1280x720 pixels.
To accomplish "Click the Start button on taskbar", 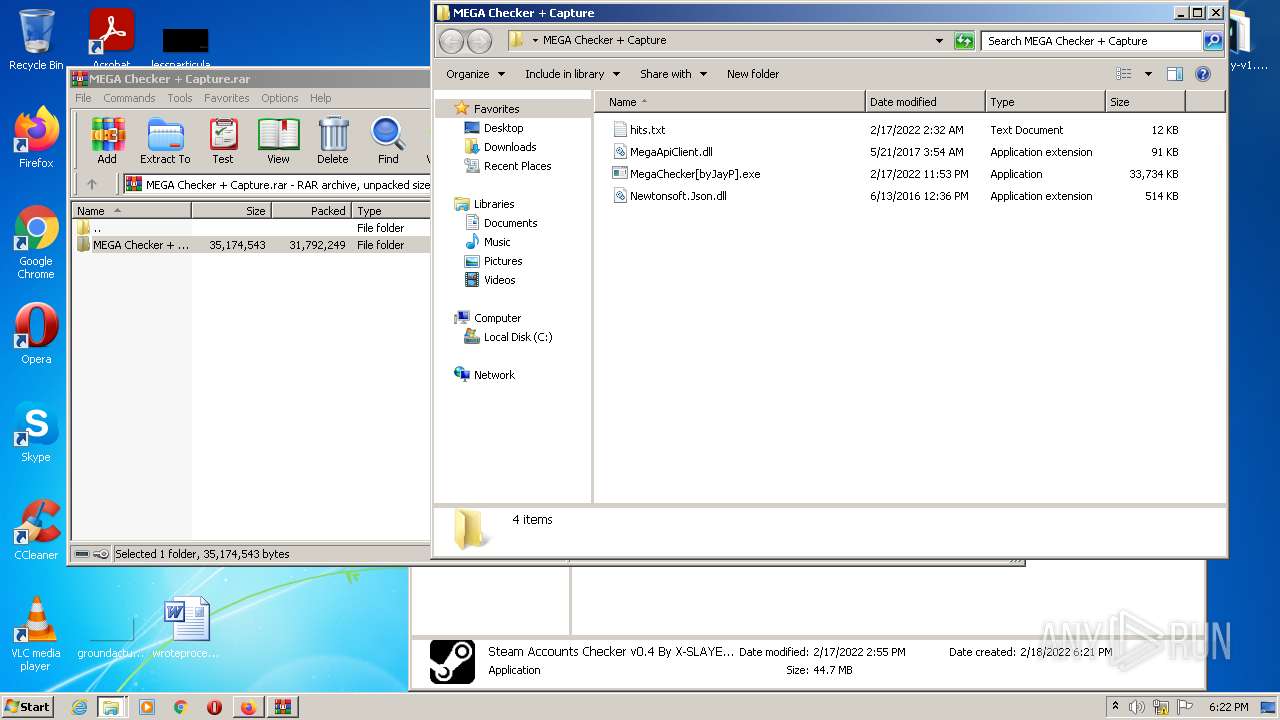I will (x=28, y=707).
